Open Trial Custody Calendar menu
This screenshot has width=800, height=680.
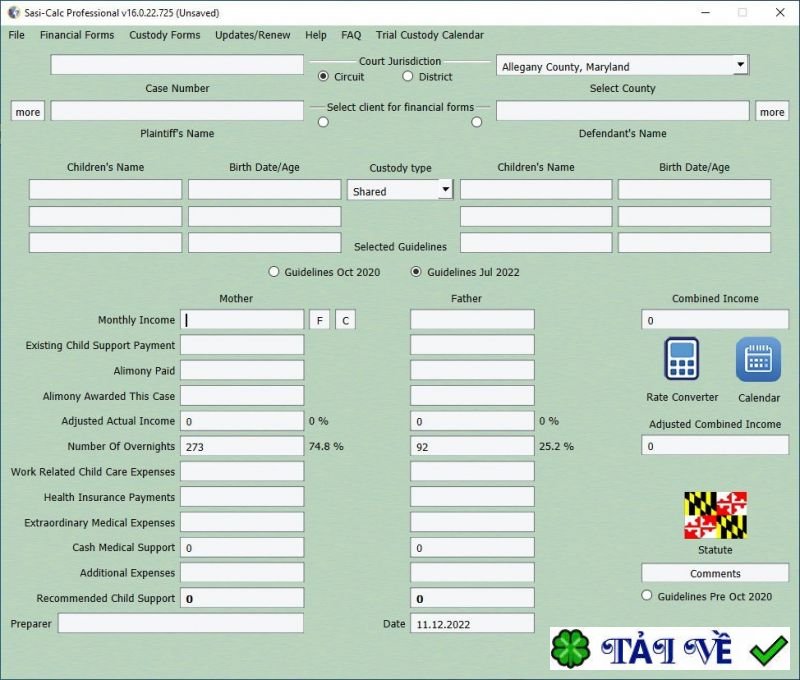pos(430,35)
